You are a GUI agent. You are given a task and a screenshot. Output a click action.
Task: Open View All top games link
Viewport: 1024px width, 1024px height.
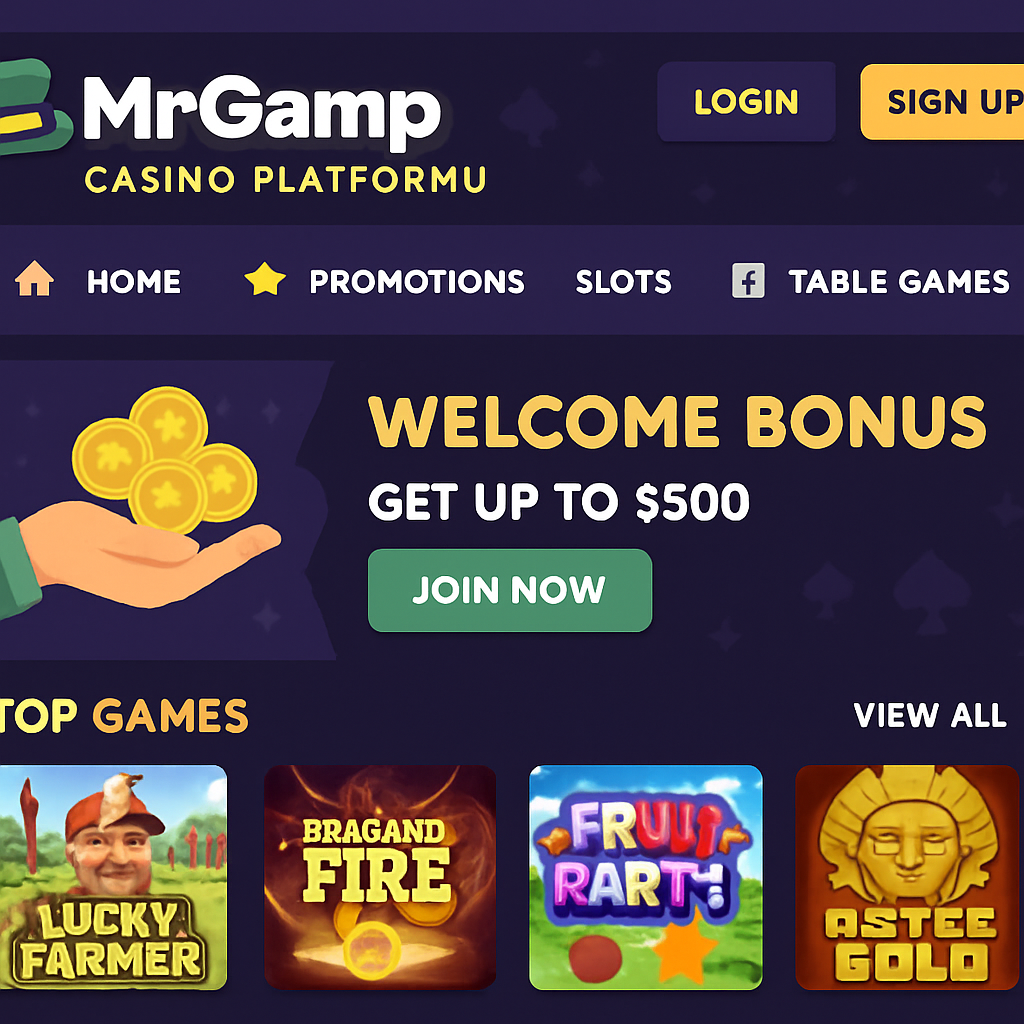click(x=930, y=715)
